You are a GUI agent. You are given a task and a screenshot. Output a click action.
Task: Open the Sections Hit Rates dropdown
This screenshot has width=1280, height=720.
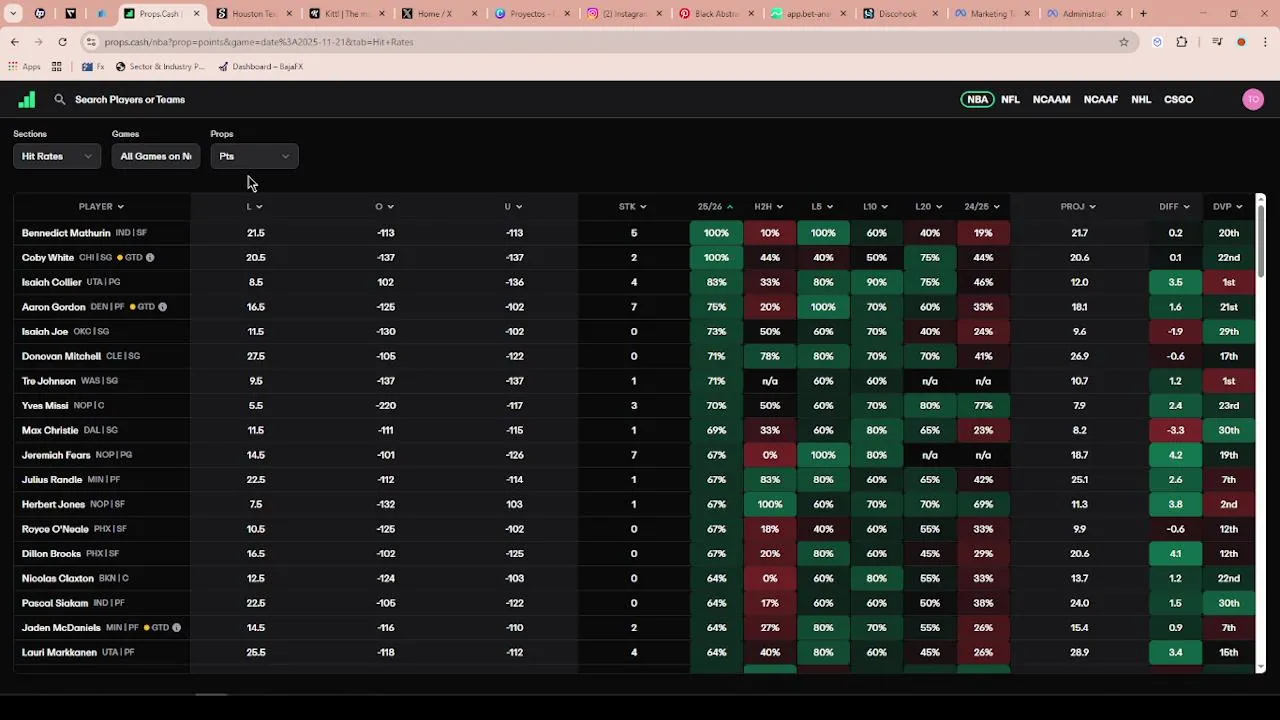tap(57, 156)
